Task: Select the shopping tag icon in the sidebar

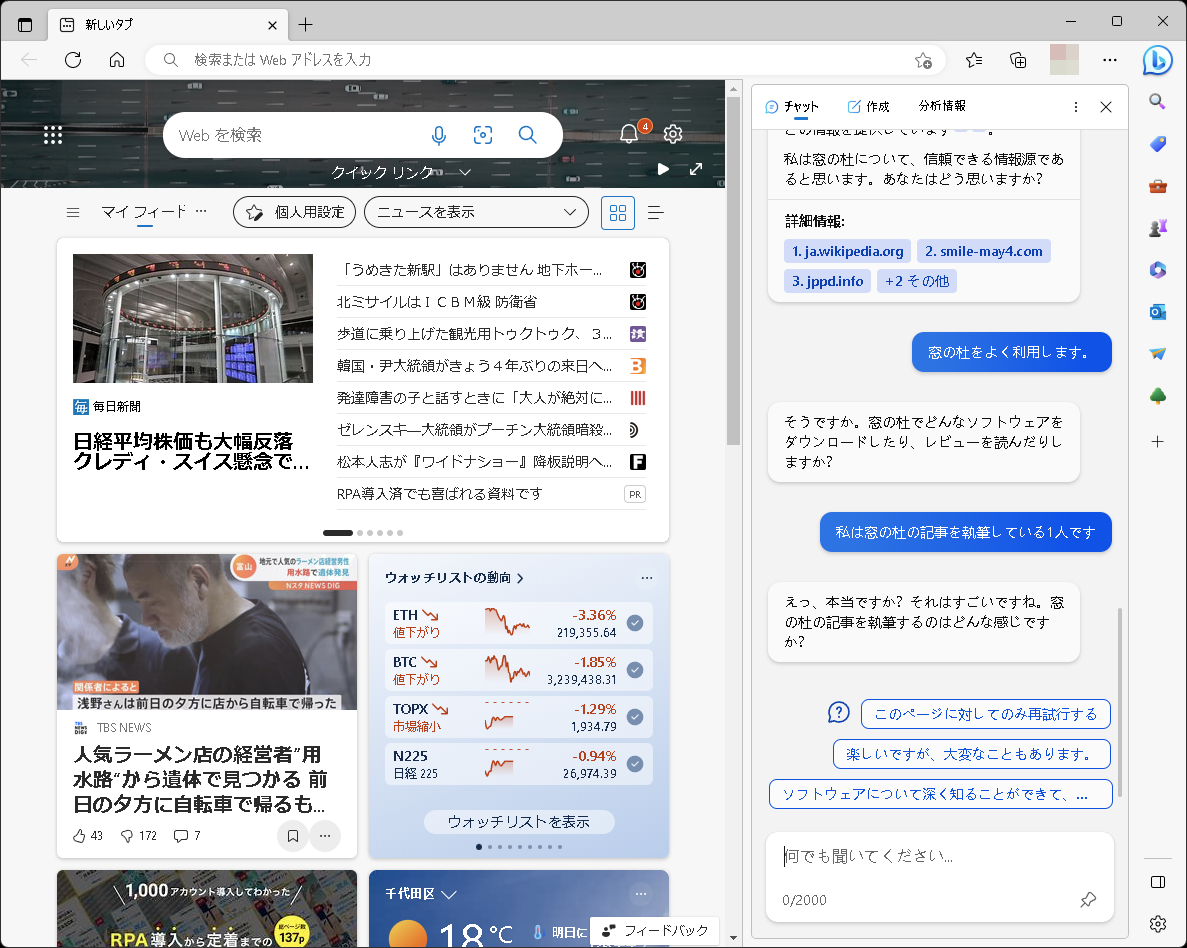Action: [x=1157, y=145]
